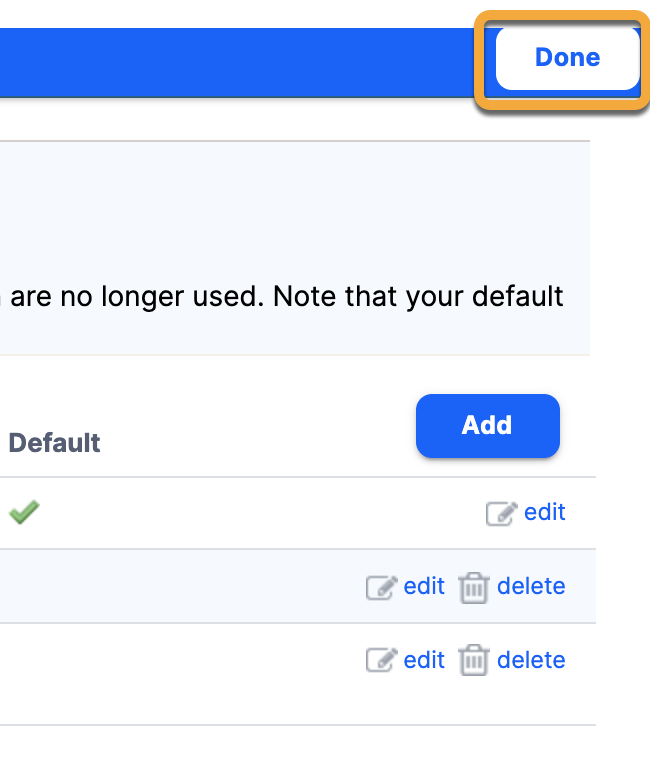650x780 pixels.
Task: Click the pencil icon in the second row
Action: coord(380,587)
